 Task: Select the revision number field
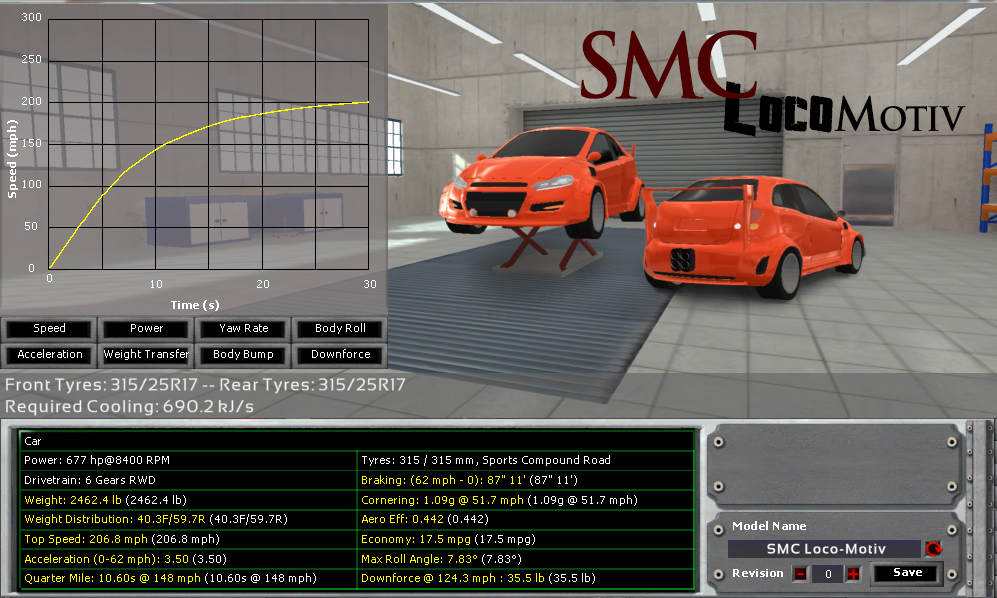tap(826, 573)
